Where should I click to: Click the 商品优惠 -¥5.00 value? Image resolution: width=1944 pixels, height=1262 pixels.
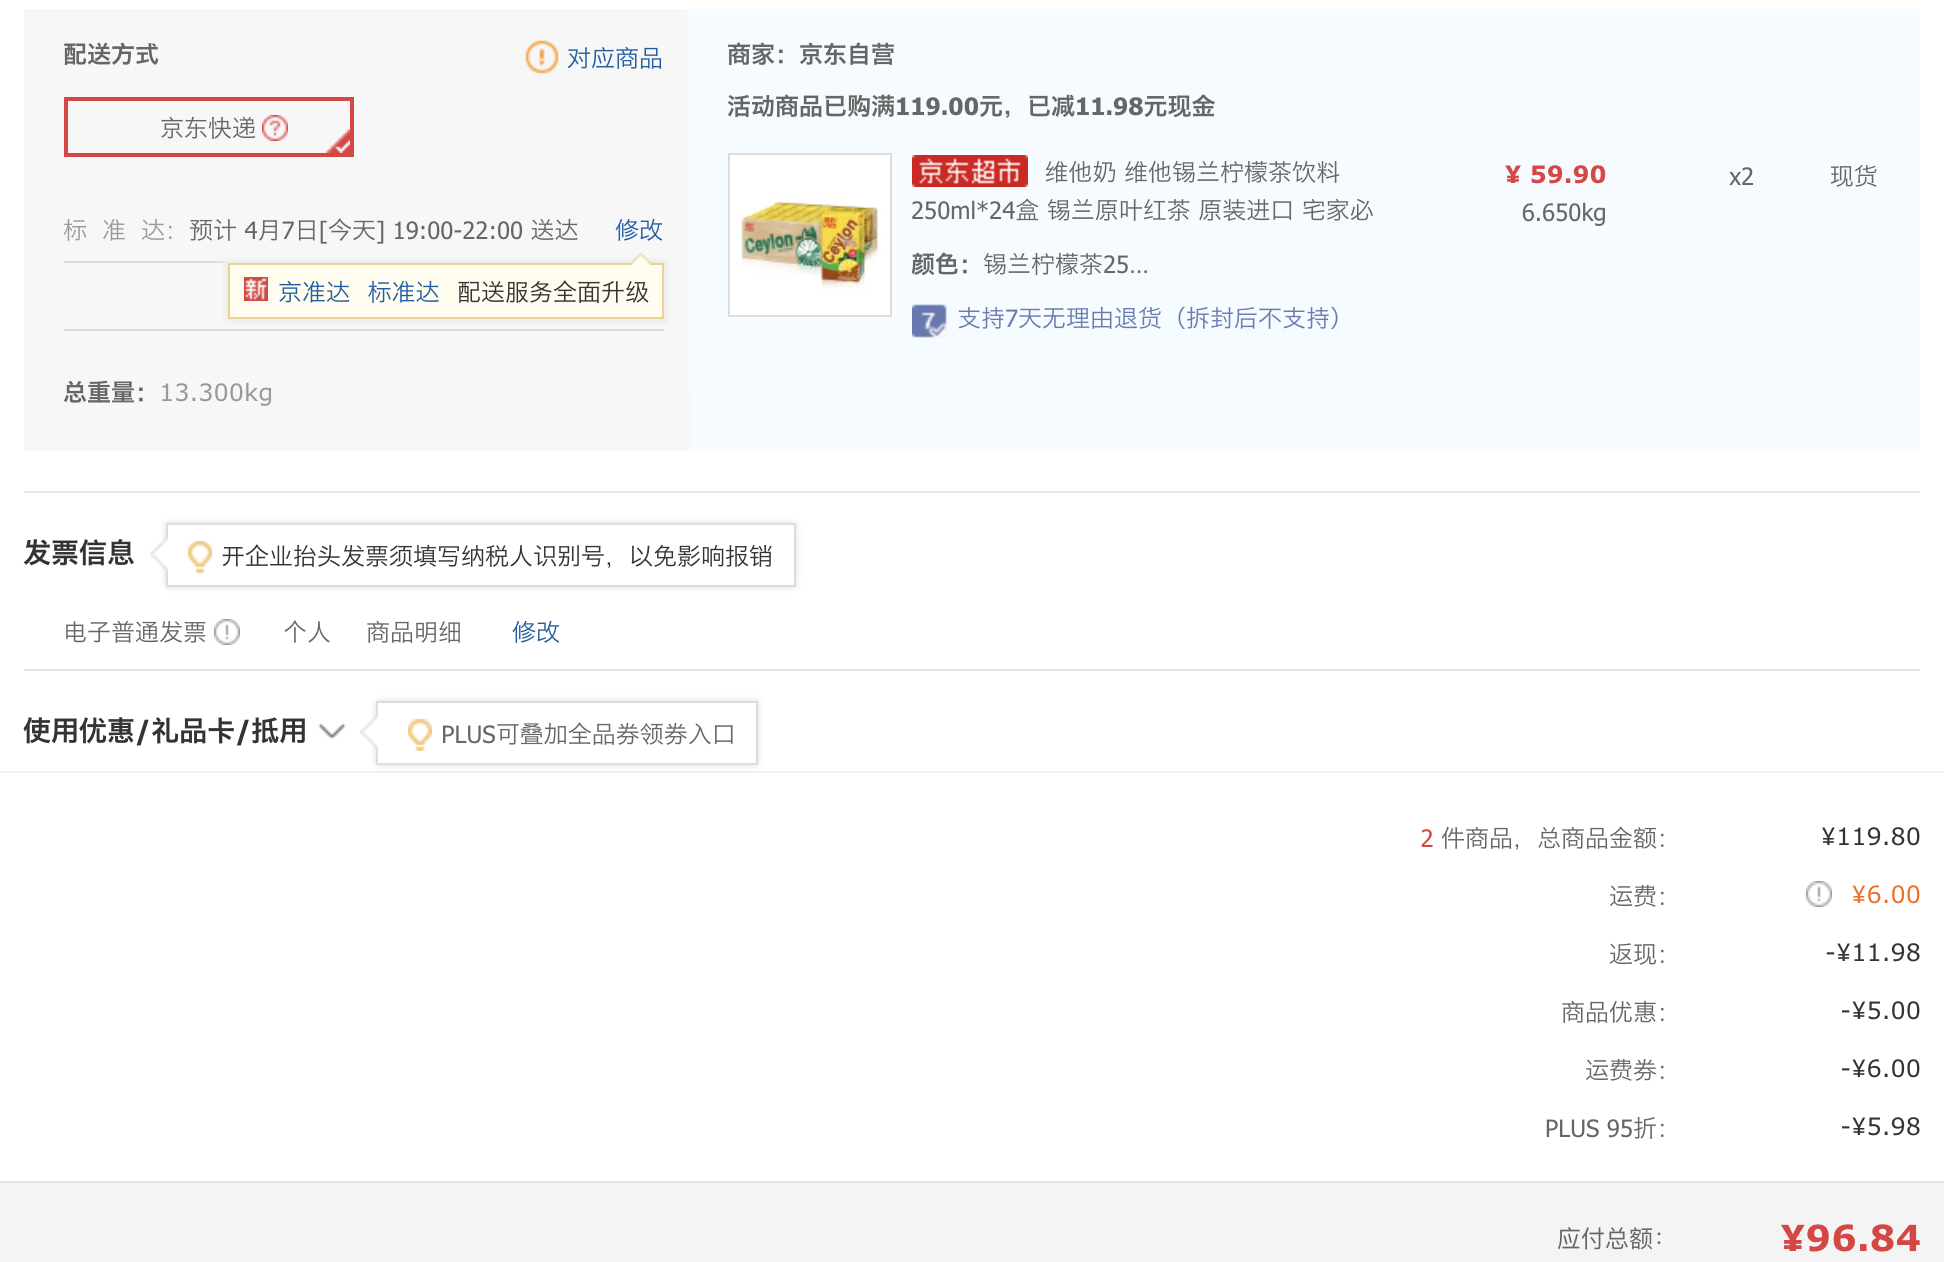(1880, 1011)
